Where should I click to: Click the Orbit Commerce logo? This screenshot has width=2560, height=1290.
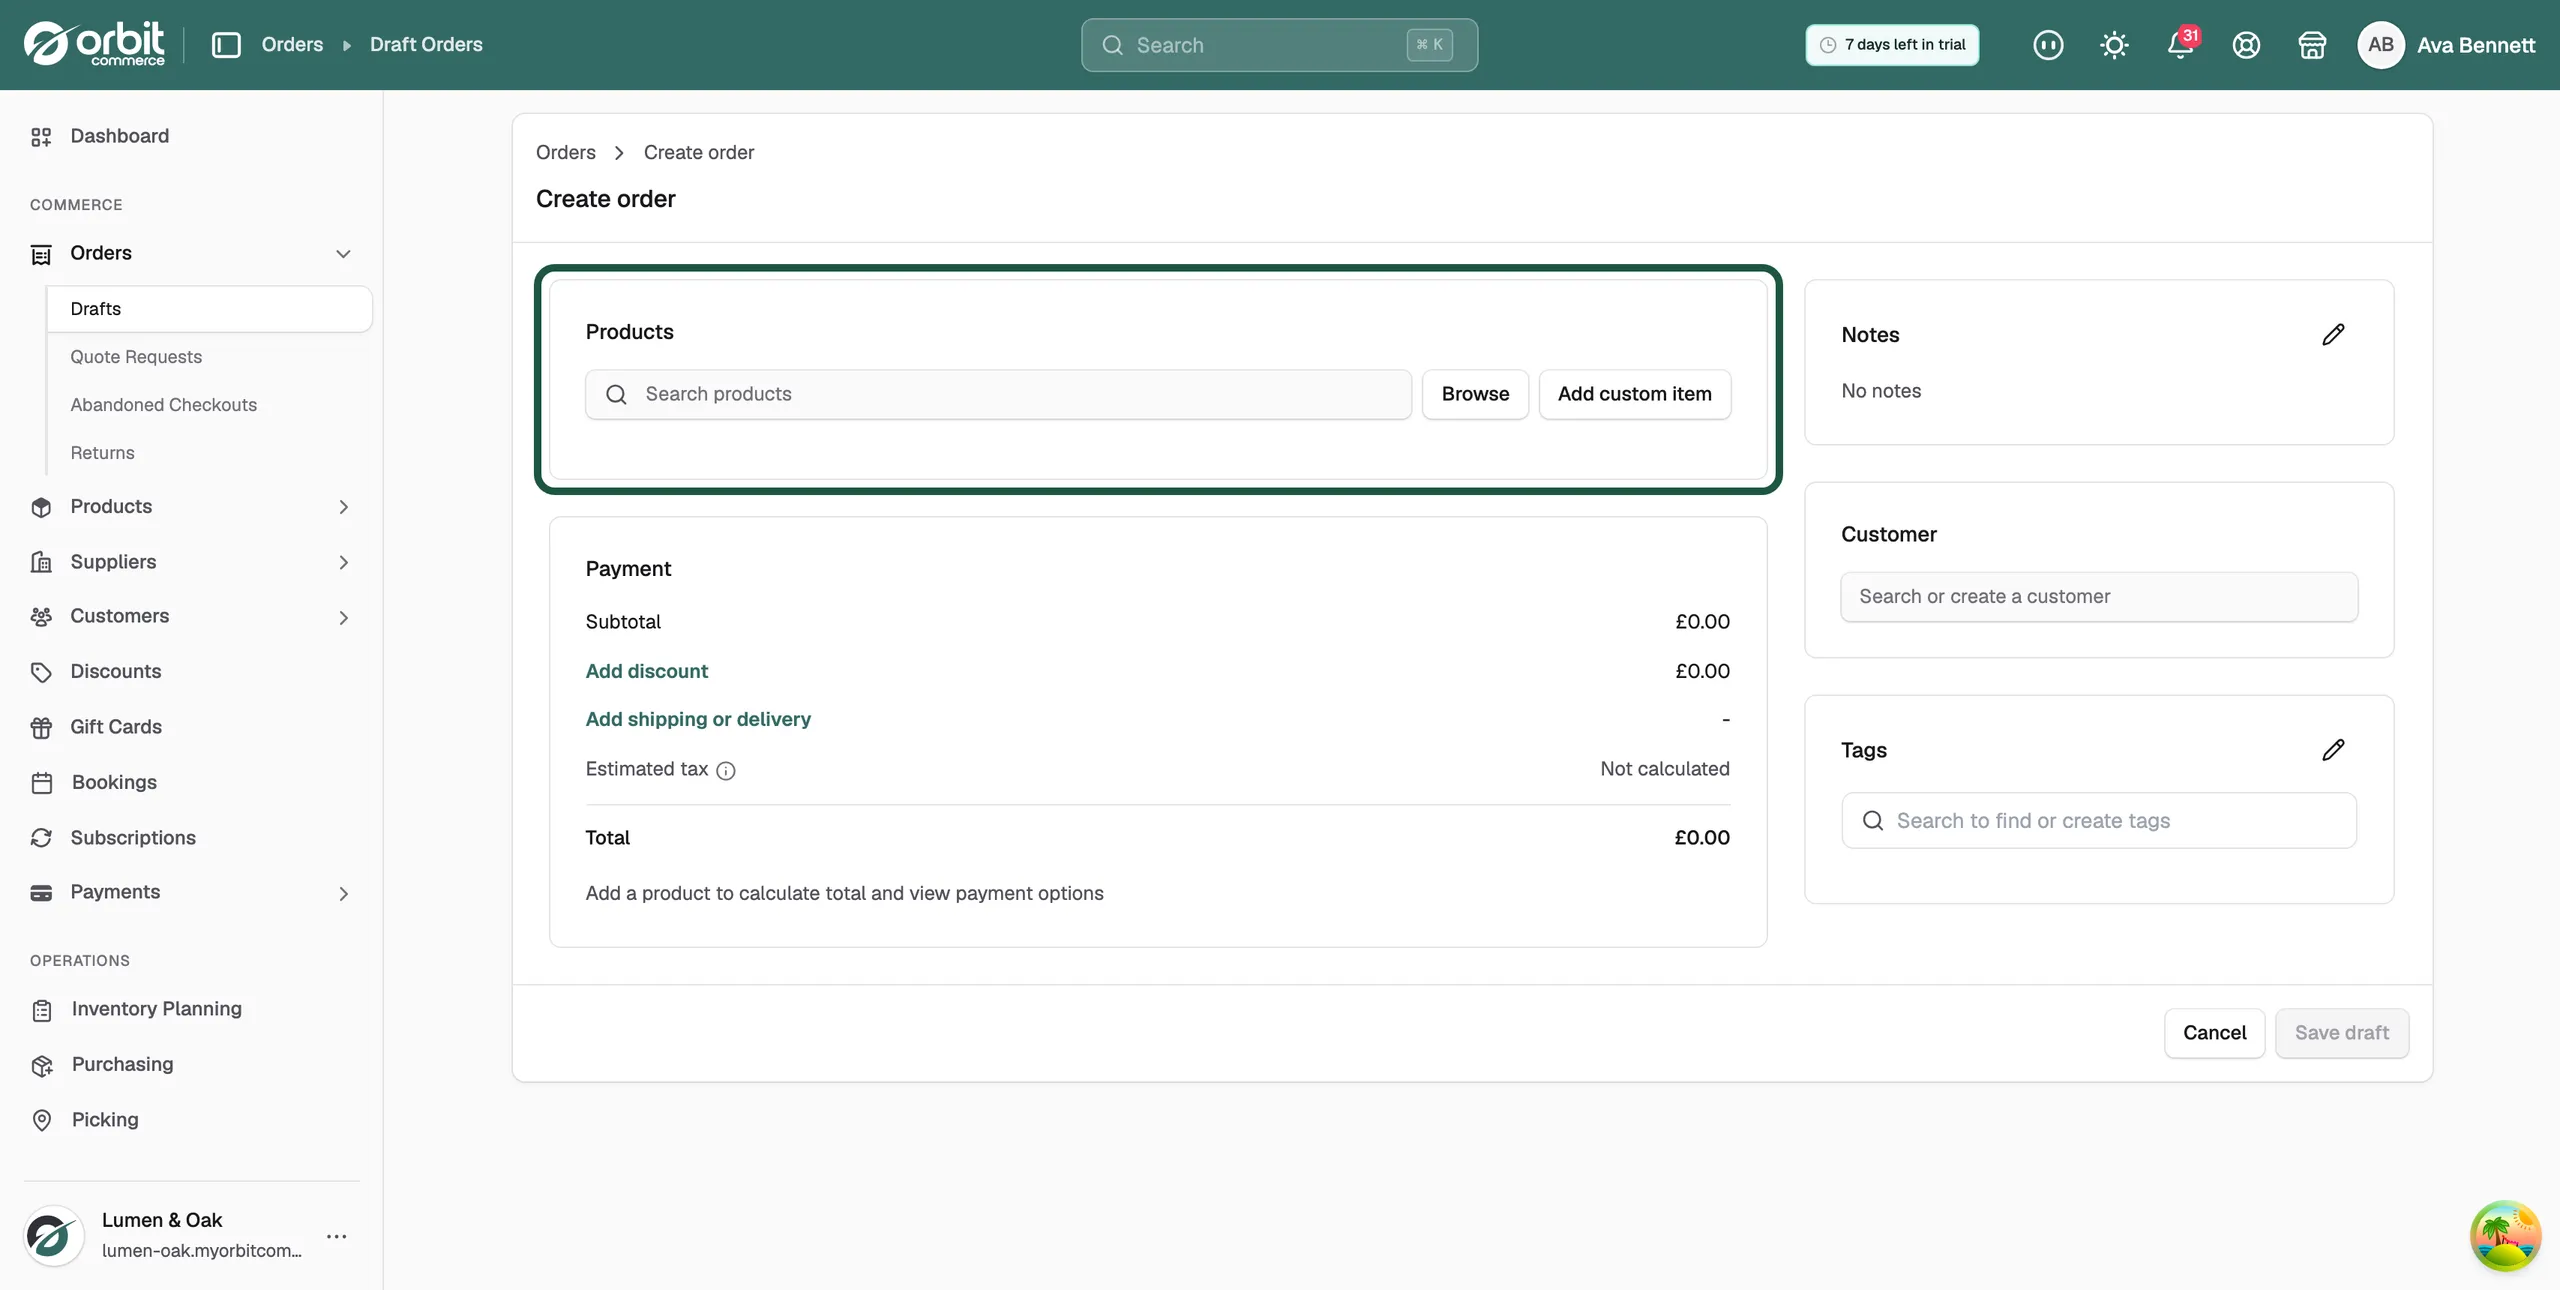click(94, 44)
